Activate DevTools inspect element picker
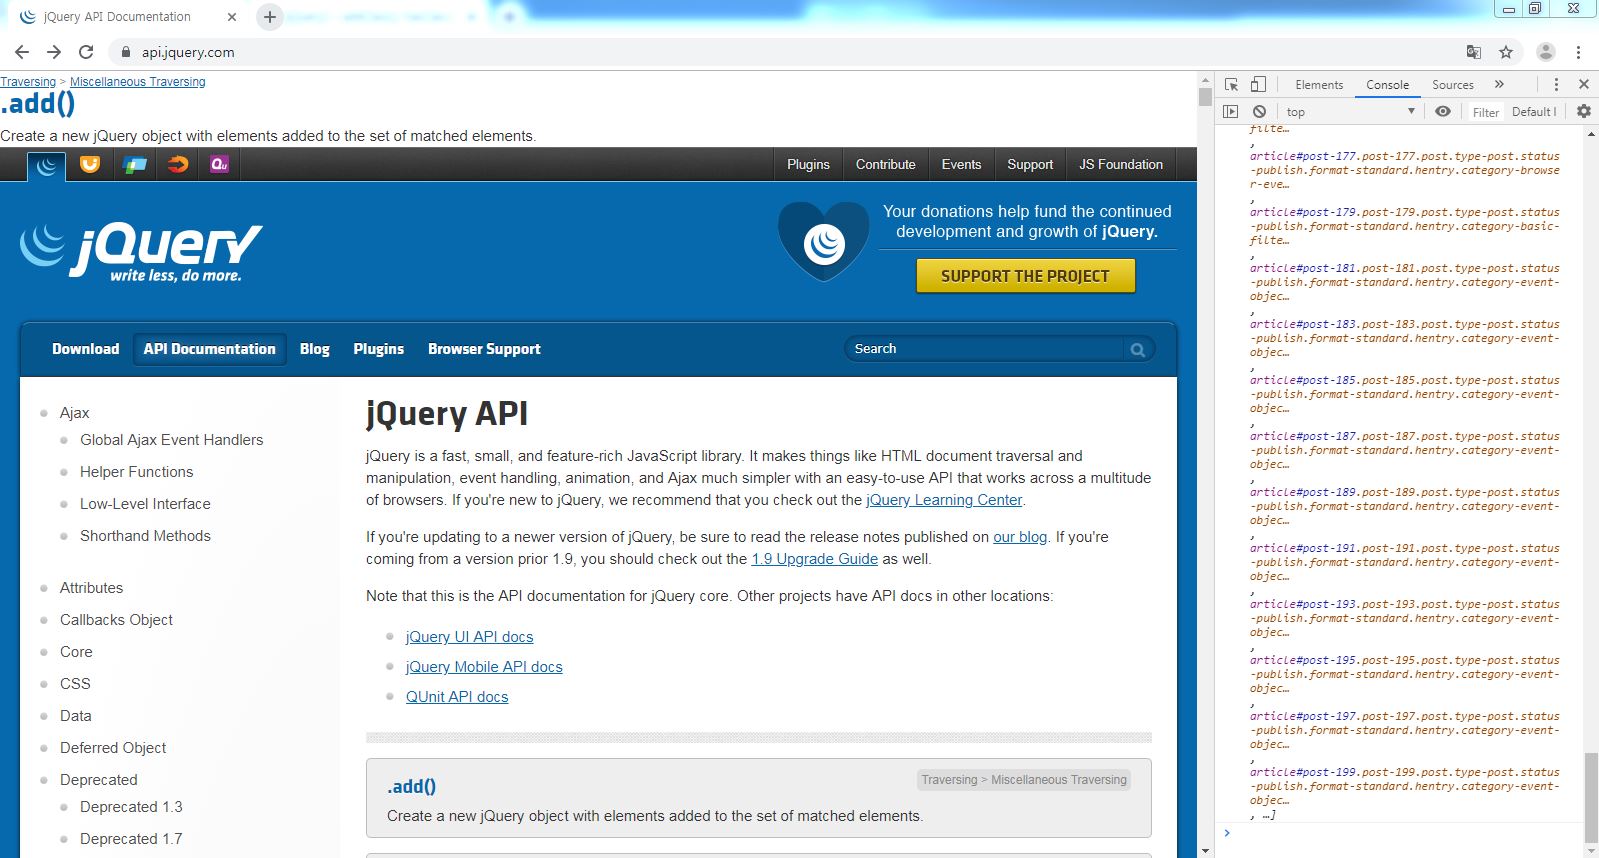1599x858 pixels. tap(1232, 85)
